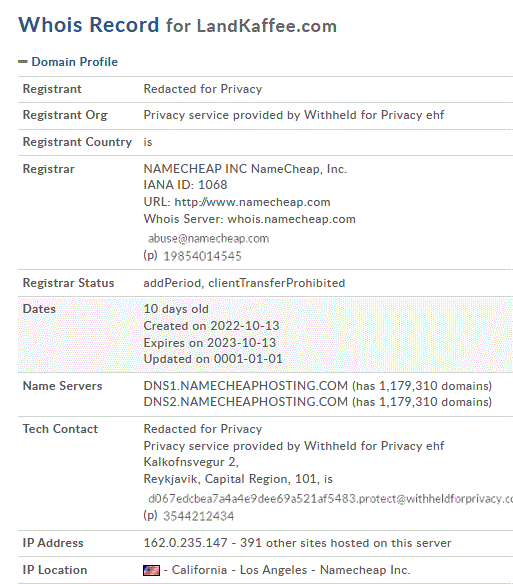
Task: Click Tech Contact 'Redacted for Privacy' line
Action: coord(203,429)
